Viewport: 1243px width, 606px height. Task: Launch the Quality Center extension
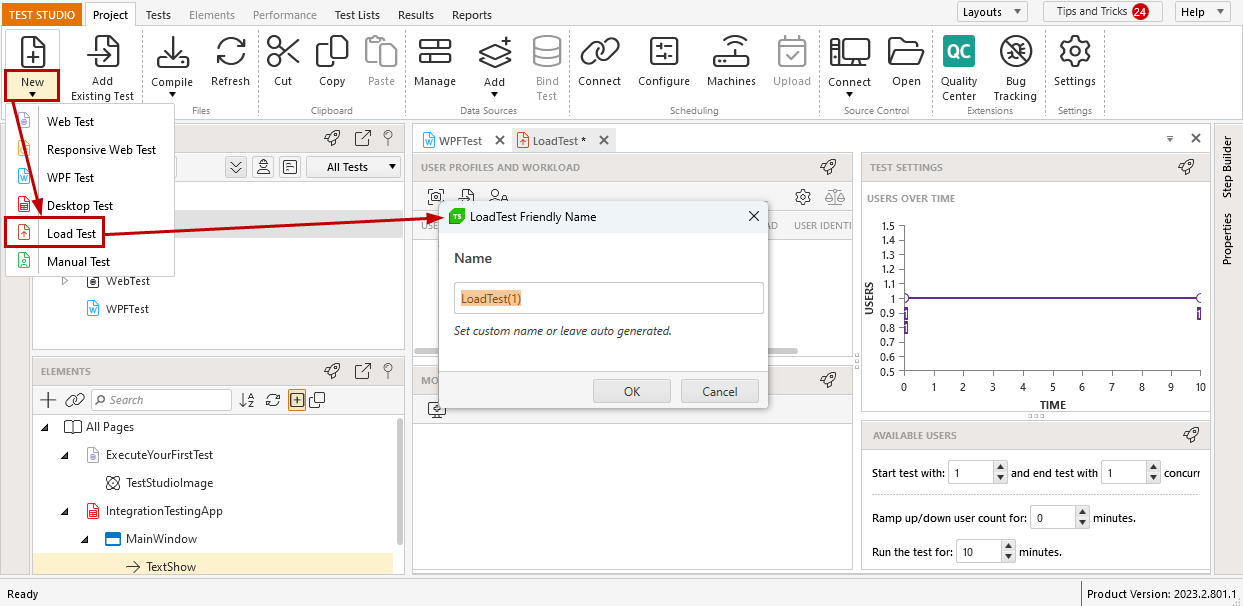tap(959, 67)
